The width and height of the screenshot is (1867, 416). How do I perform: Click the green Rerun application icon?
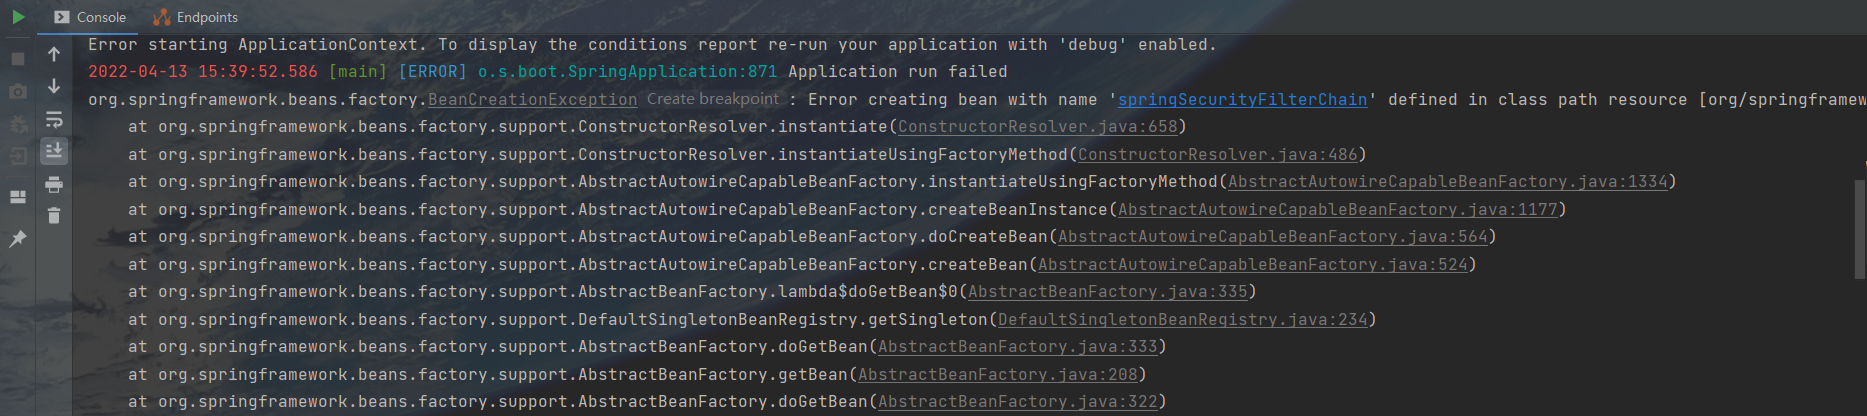coord(18,17)
